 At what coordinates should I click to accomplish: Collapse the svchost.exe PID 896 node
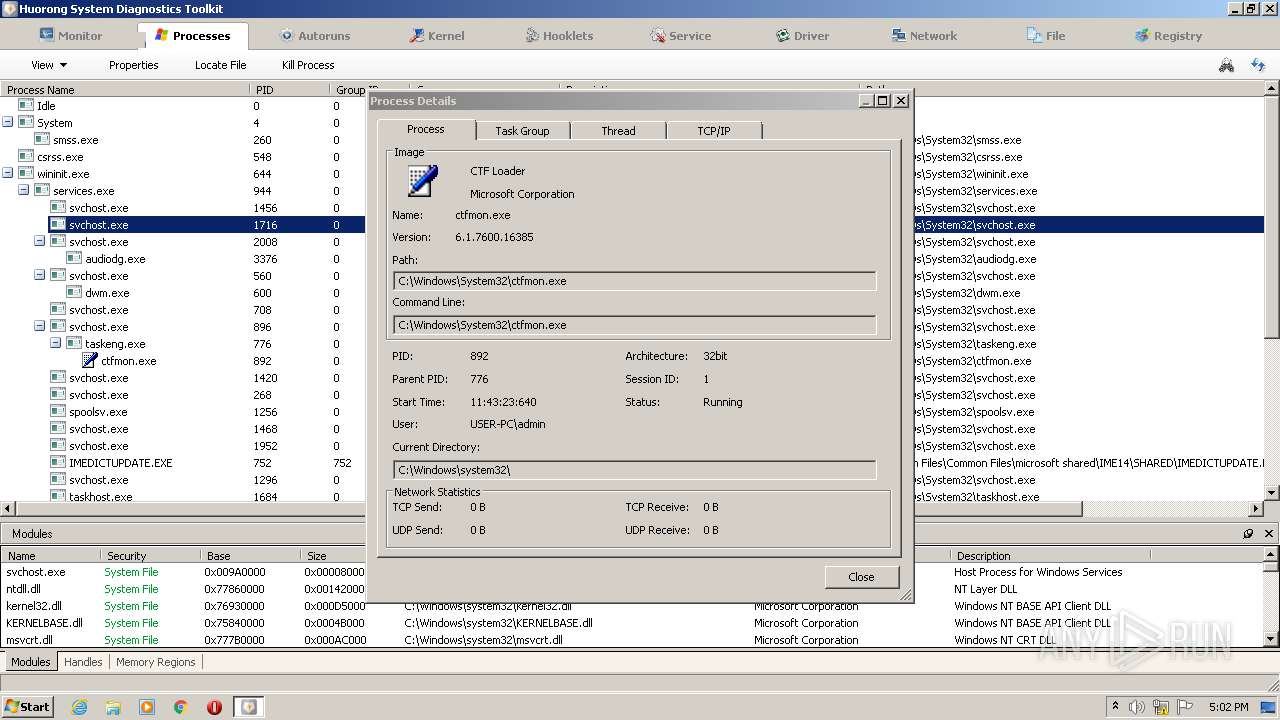coord(40,326)
